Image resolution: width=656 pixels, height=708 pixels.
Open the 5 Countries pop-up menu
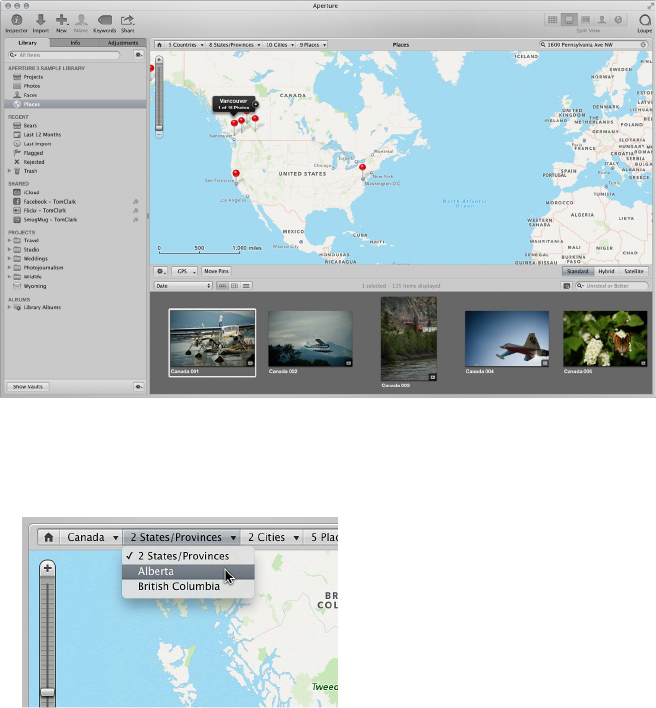coord(185,45)
